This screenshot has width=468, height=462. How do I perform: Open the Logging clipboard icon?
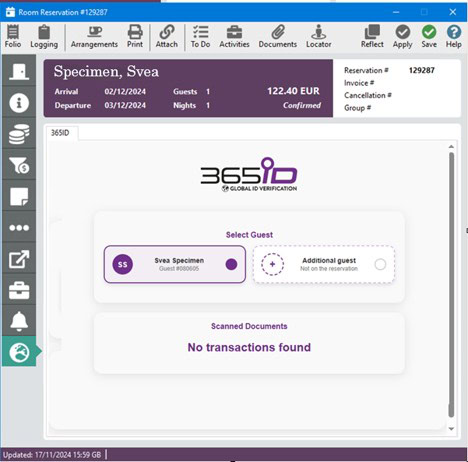[x=44, y=36]
